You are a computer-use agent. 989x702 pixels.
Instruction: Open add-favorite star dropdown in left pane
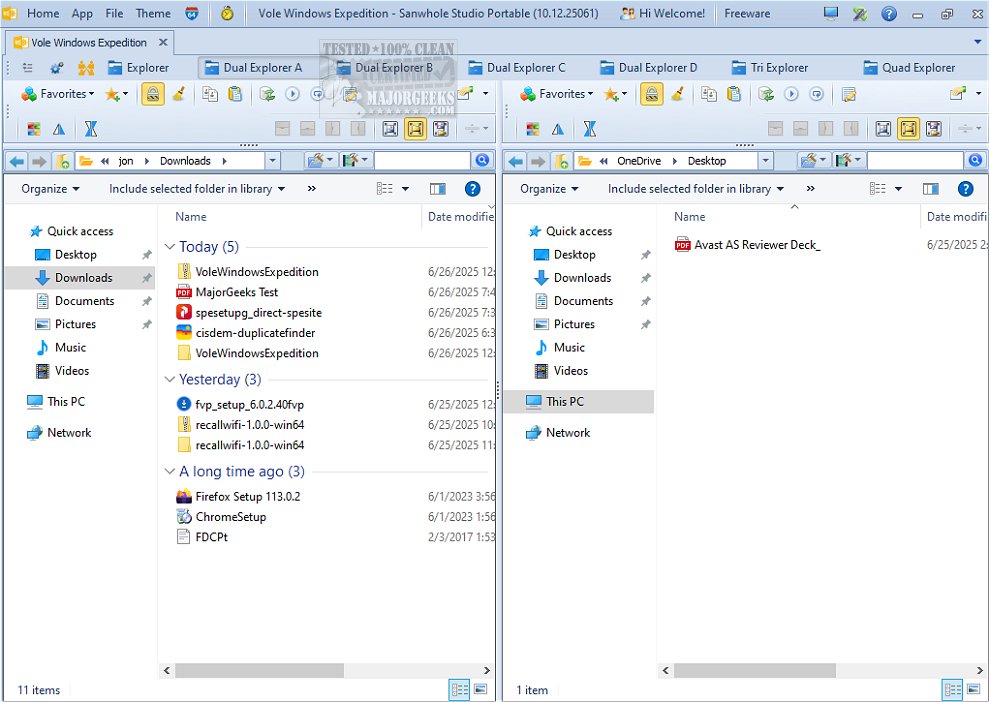[117, 95]
